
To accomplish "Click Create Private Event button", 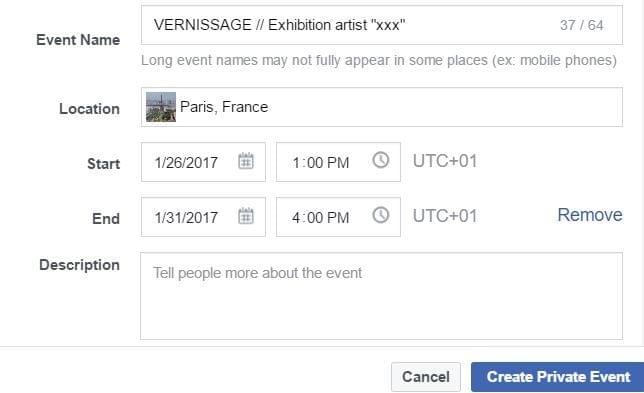I will click(558, 377).
